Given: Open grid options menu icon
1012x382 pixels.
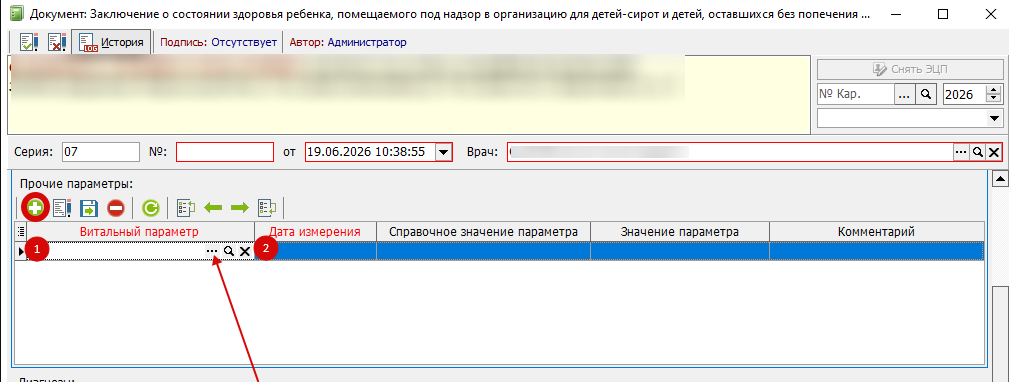Looking at the screenshot, I should pos(20,232).
